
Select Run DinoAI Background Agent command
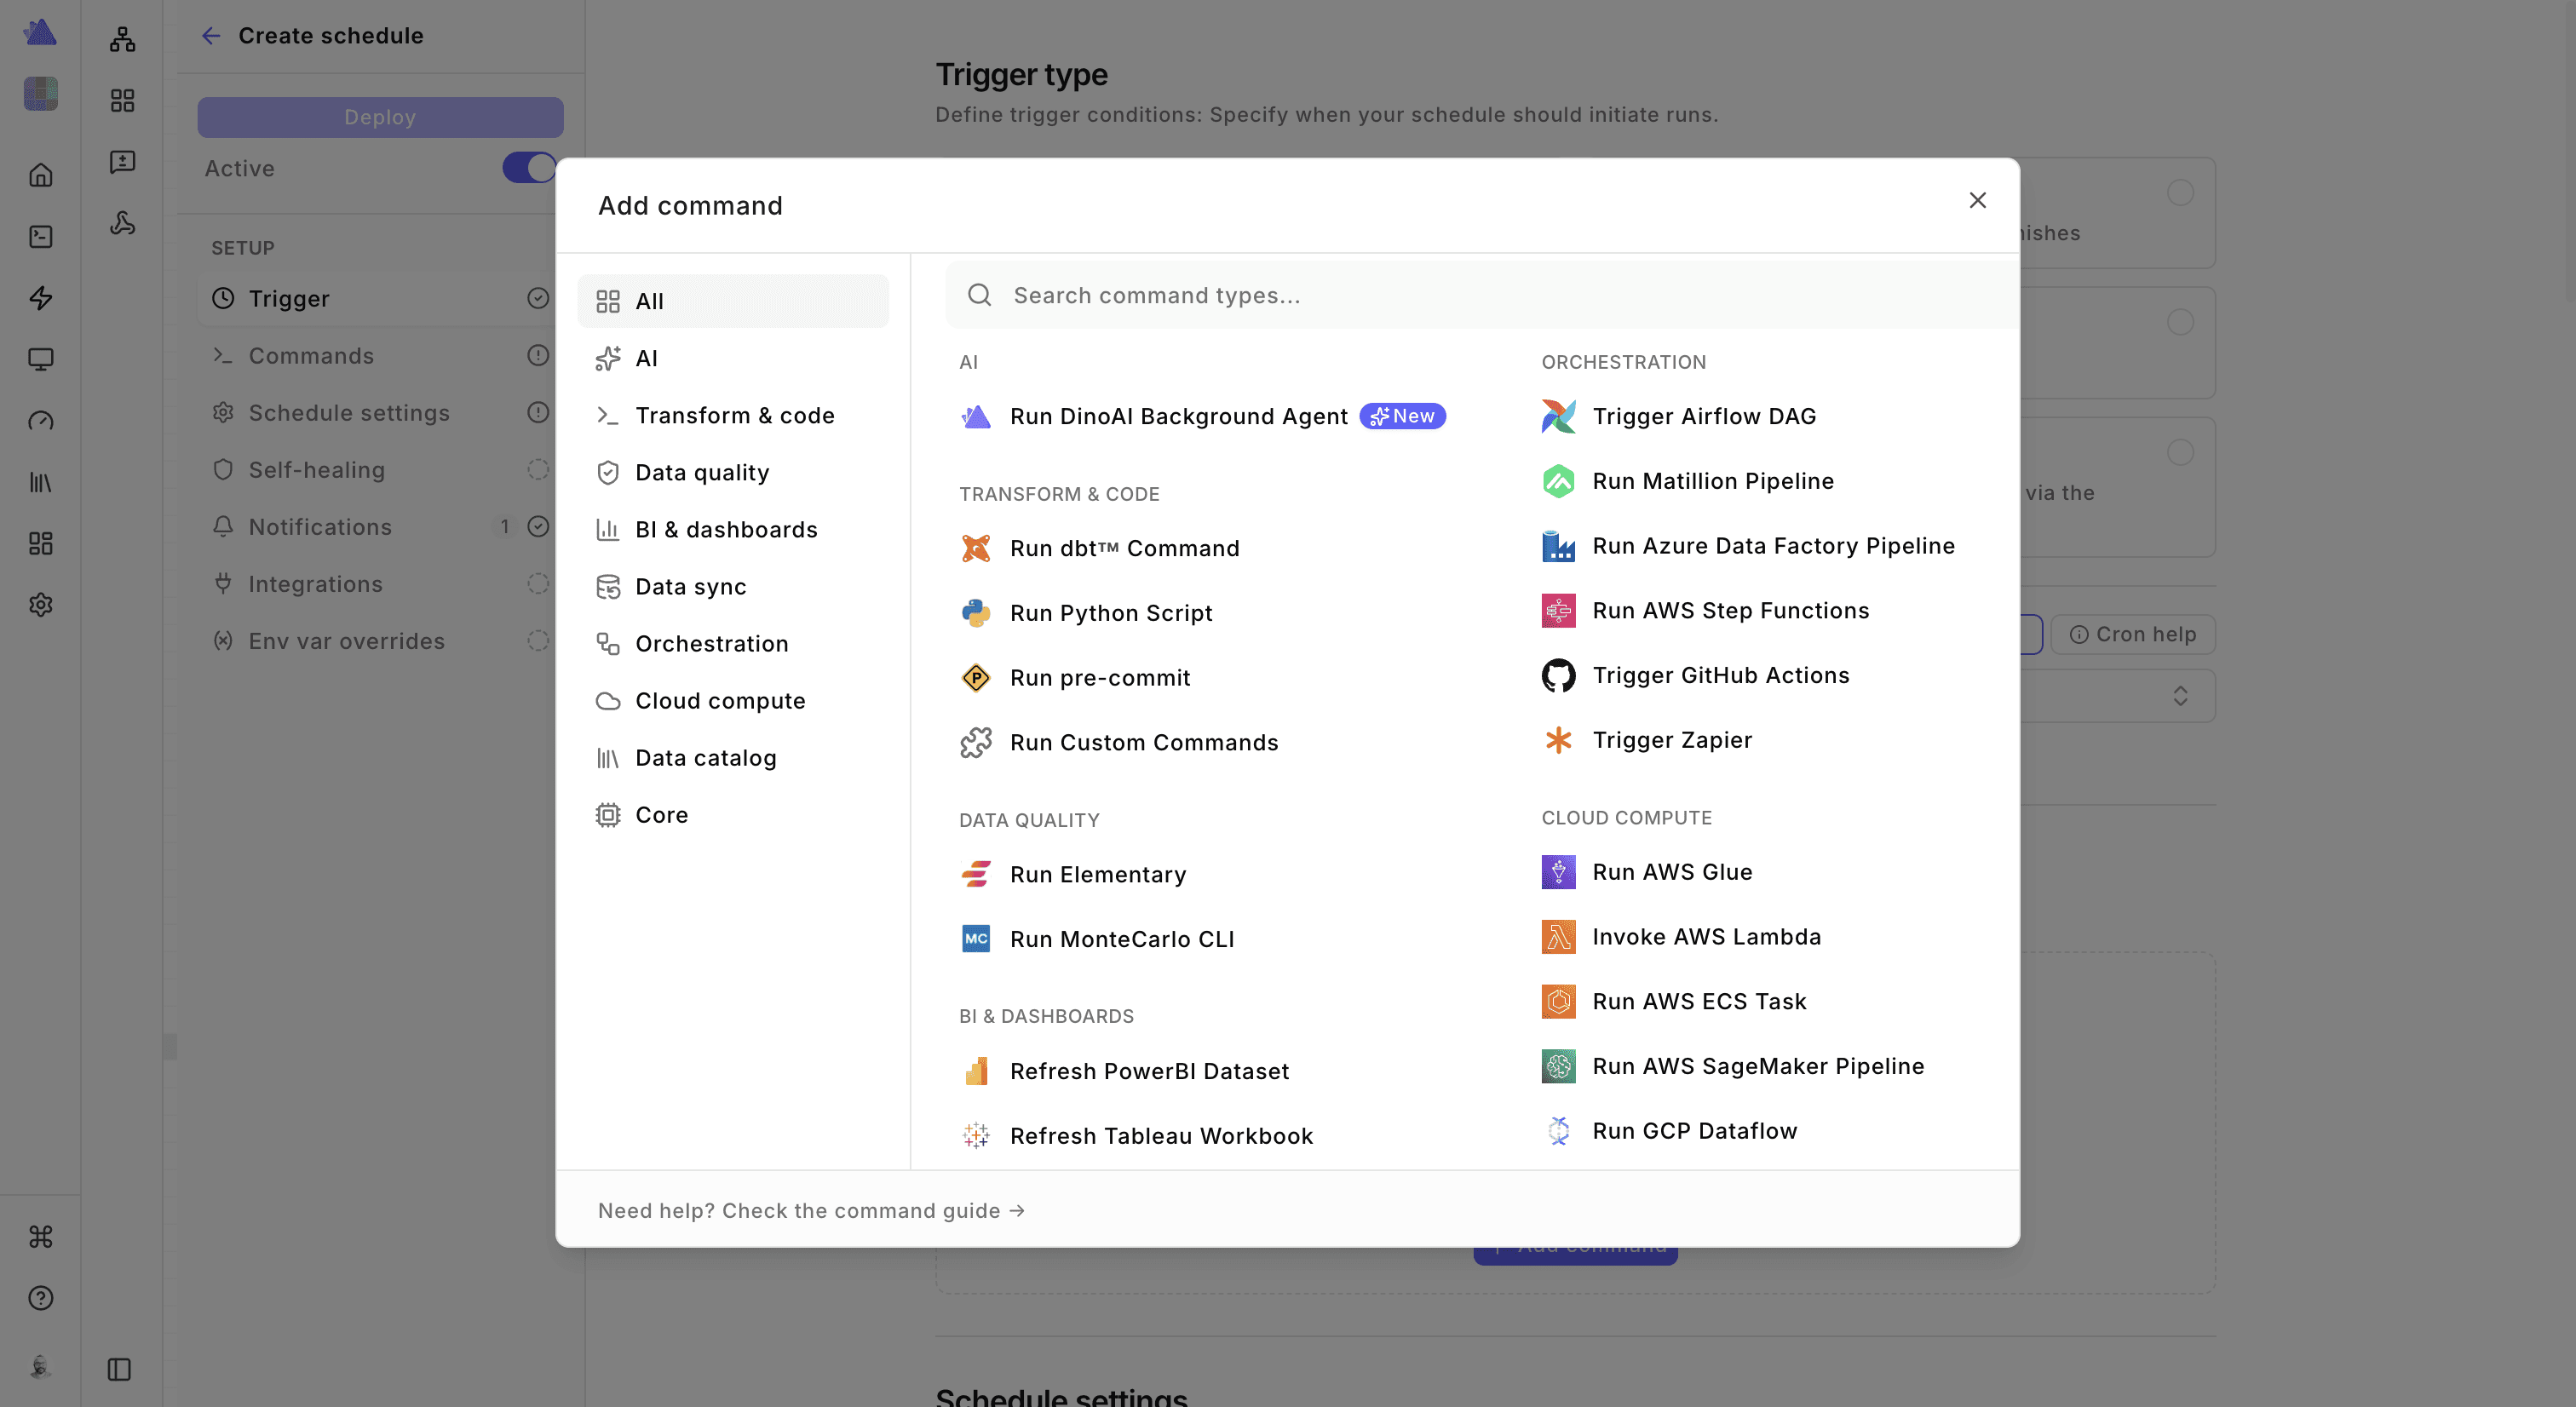[1202, 416]
